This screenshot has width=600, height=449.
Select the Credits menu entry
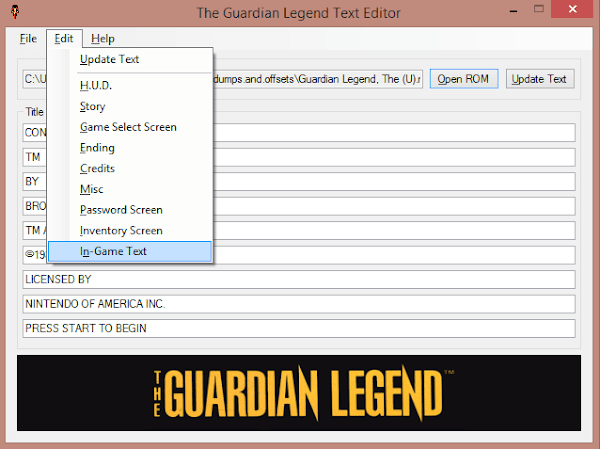coord(130,168)
